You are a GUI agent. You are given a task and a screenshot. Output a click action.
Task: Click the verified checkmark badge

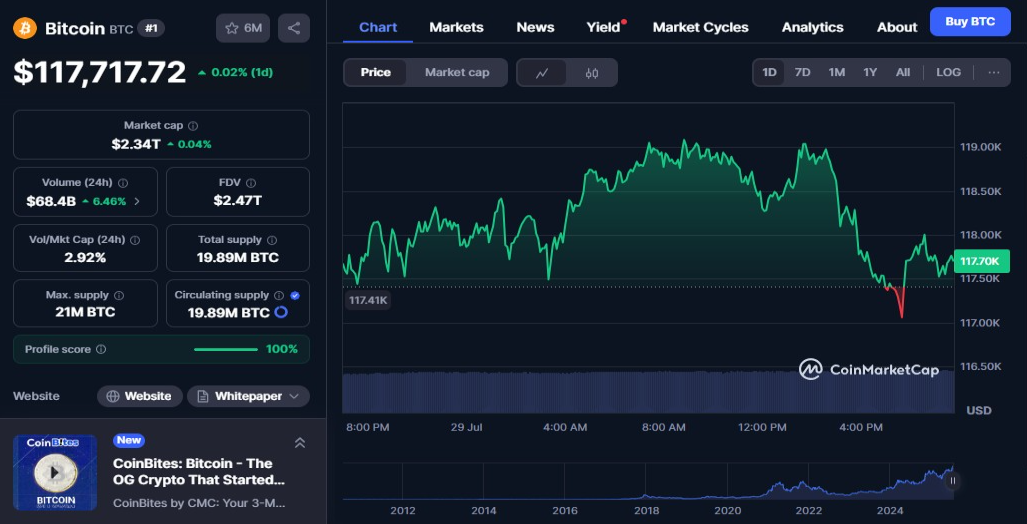295,296
